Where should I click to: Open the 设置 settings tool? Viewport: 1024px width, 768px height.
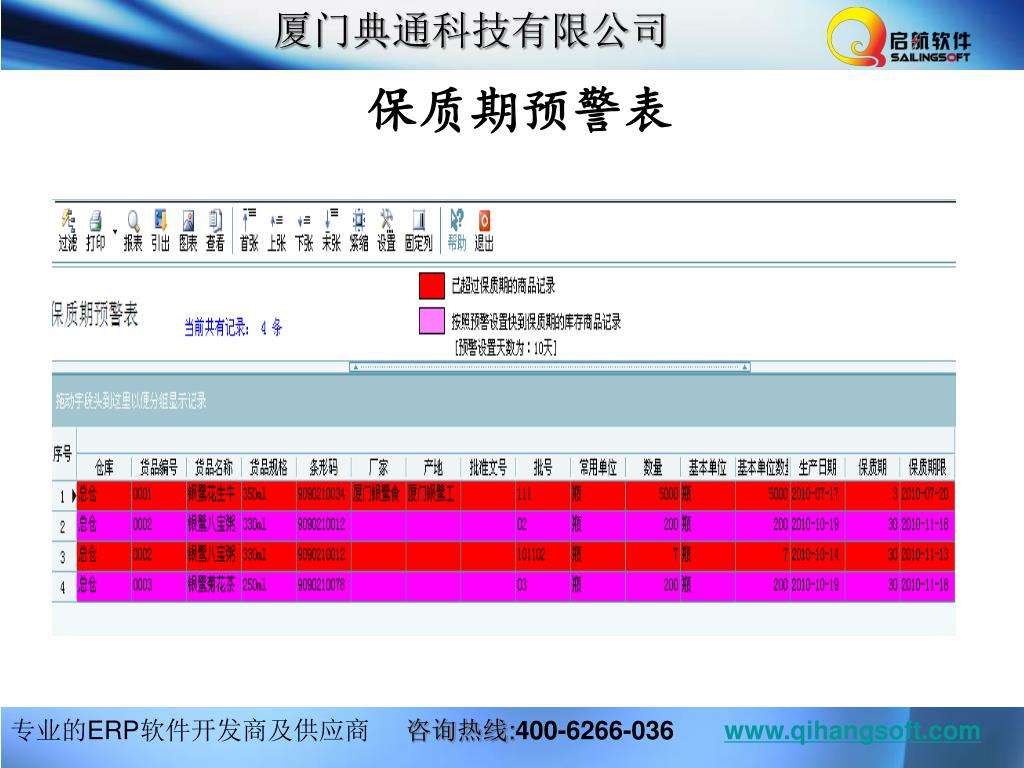click(386, 230)
